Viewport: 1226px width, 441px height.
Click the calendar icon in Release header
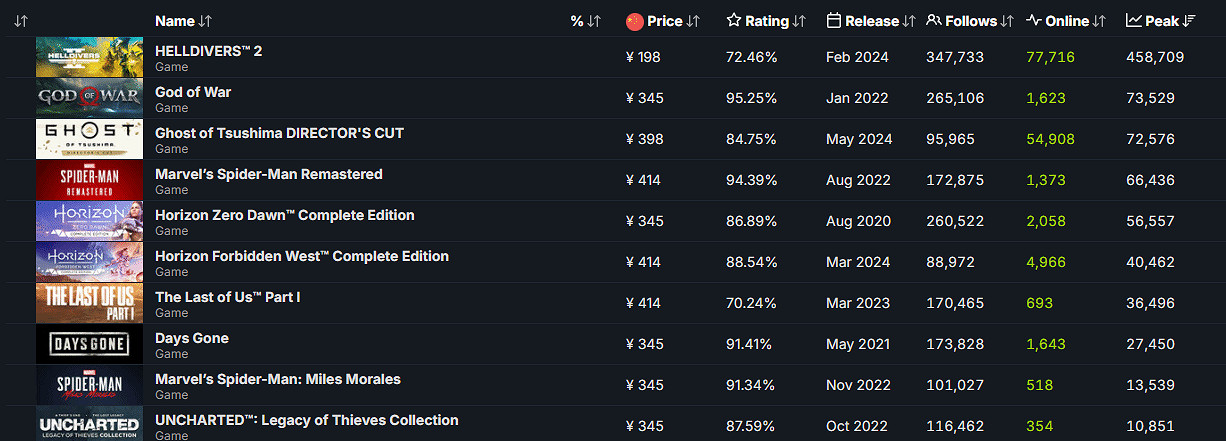pos(834,21)
